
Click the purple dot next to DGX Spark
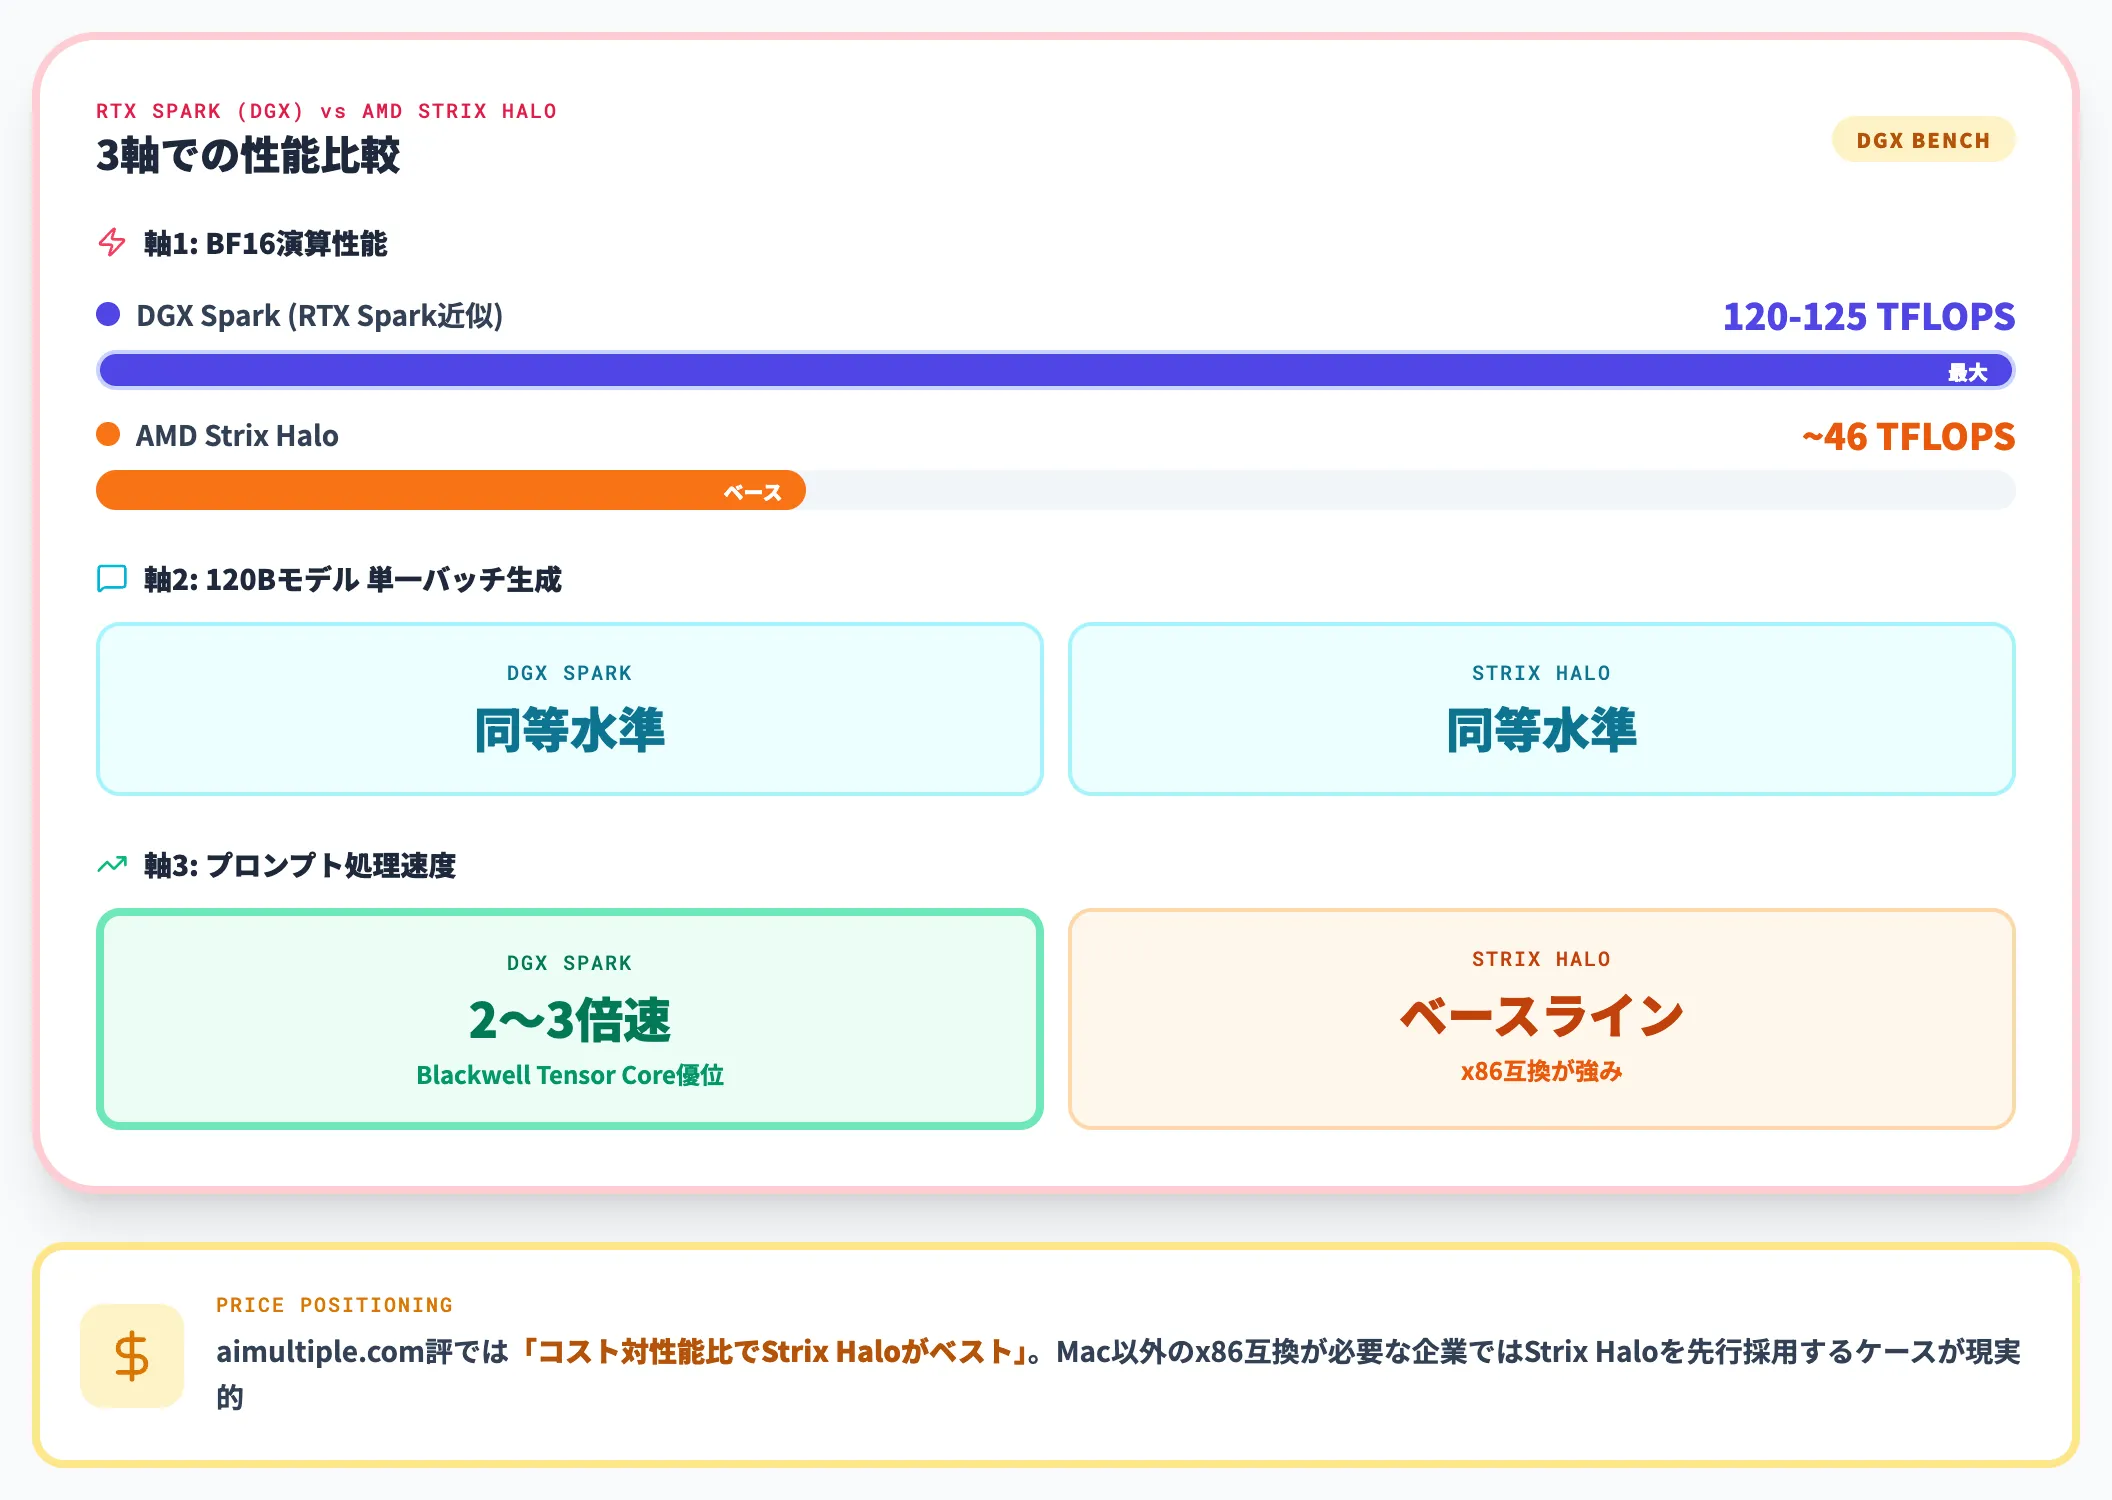[108, 314]
